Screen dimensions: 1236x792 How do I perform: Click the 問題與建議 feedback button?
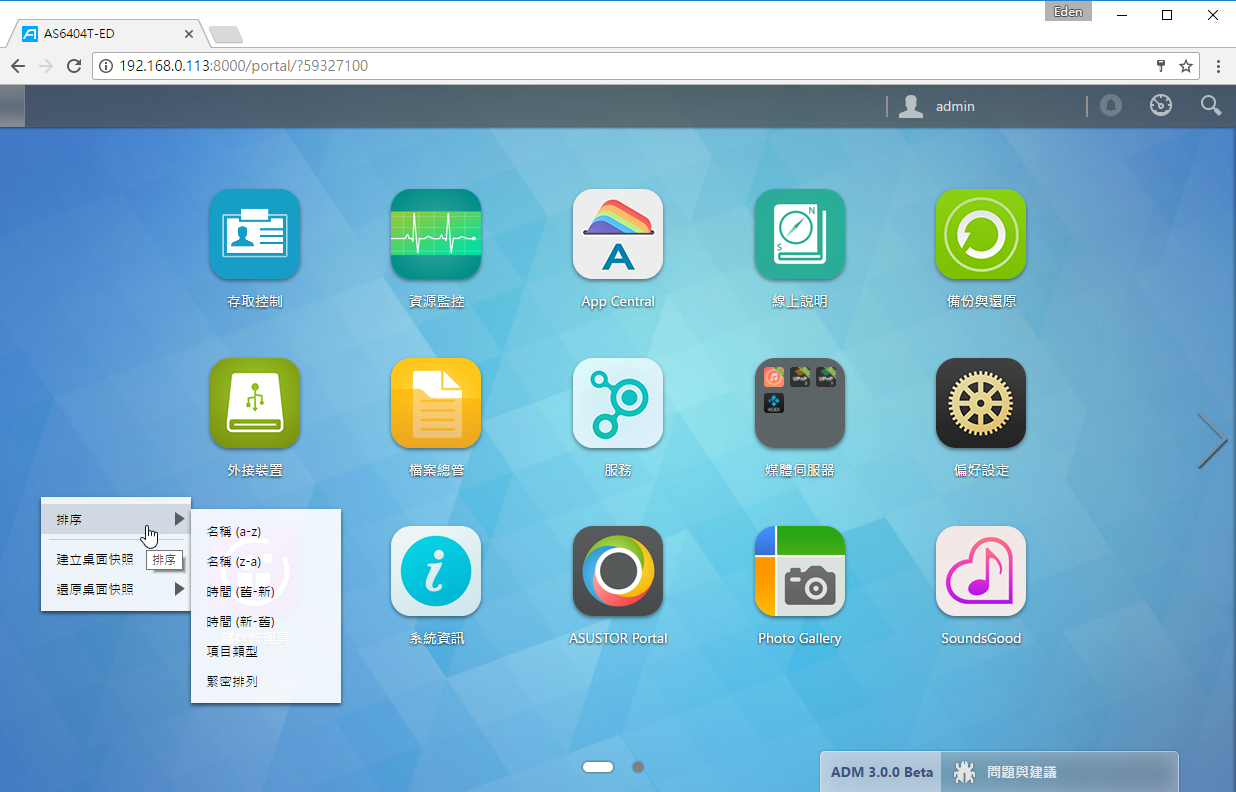pyautogui.click(x=1059, y=772)
